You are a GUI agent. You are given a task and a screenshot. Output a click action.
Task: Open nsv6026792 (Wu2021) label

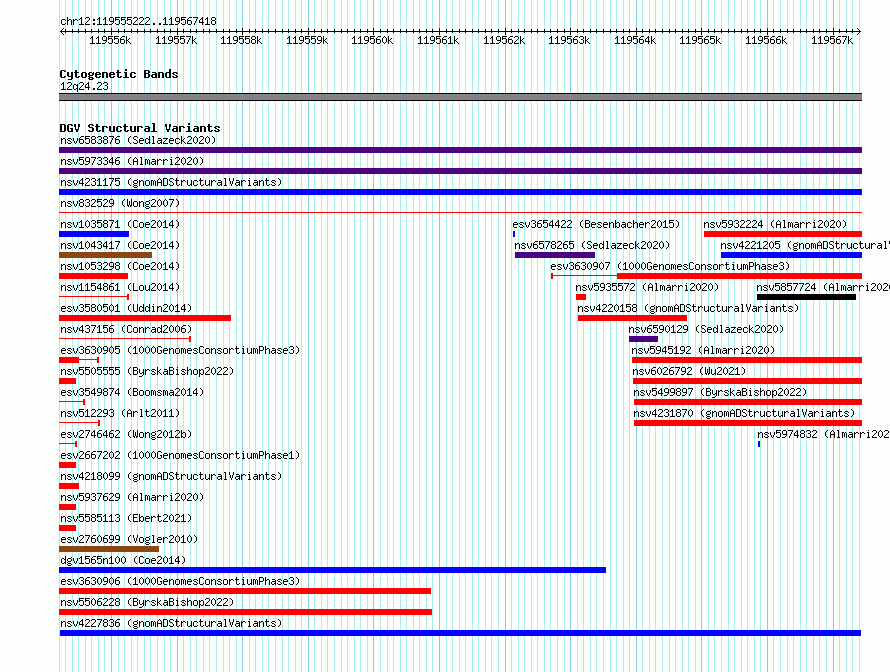pos(689,371)
